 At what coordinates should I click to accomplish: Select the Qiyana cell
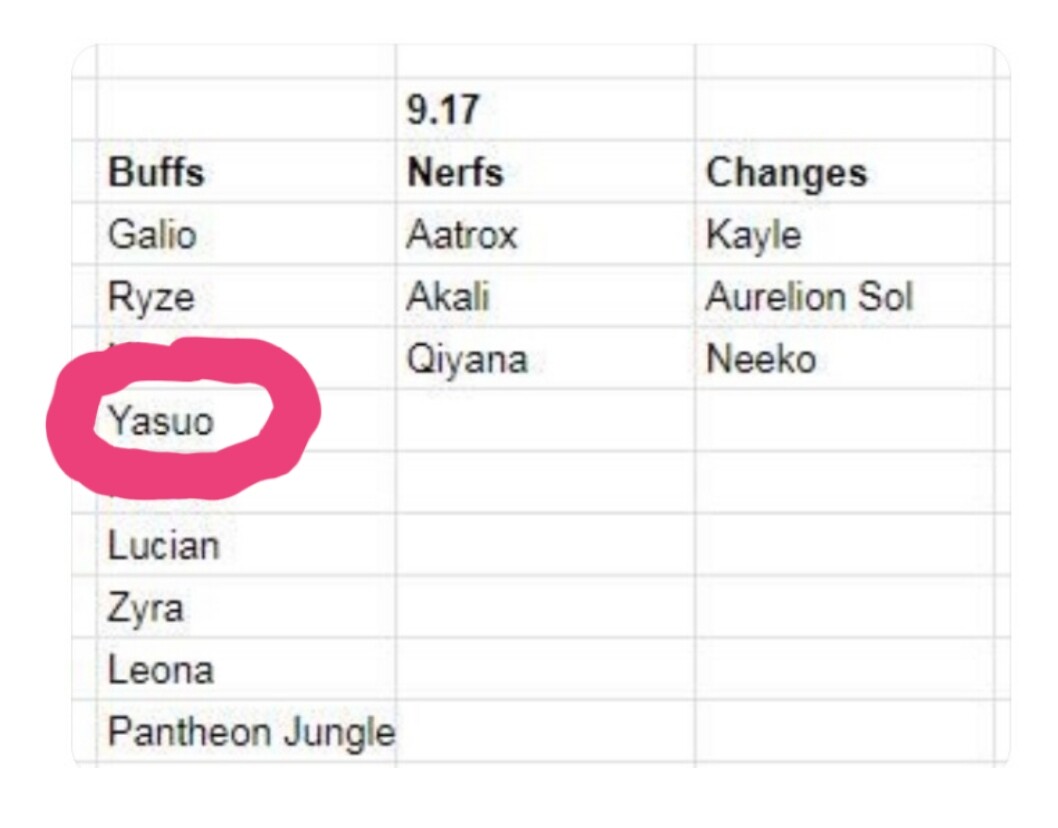coord(545,358)
